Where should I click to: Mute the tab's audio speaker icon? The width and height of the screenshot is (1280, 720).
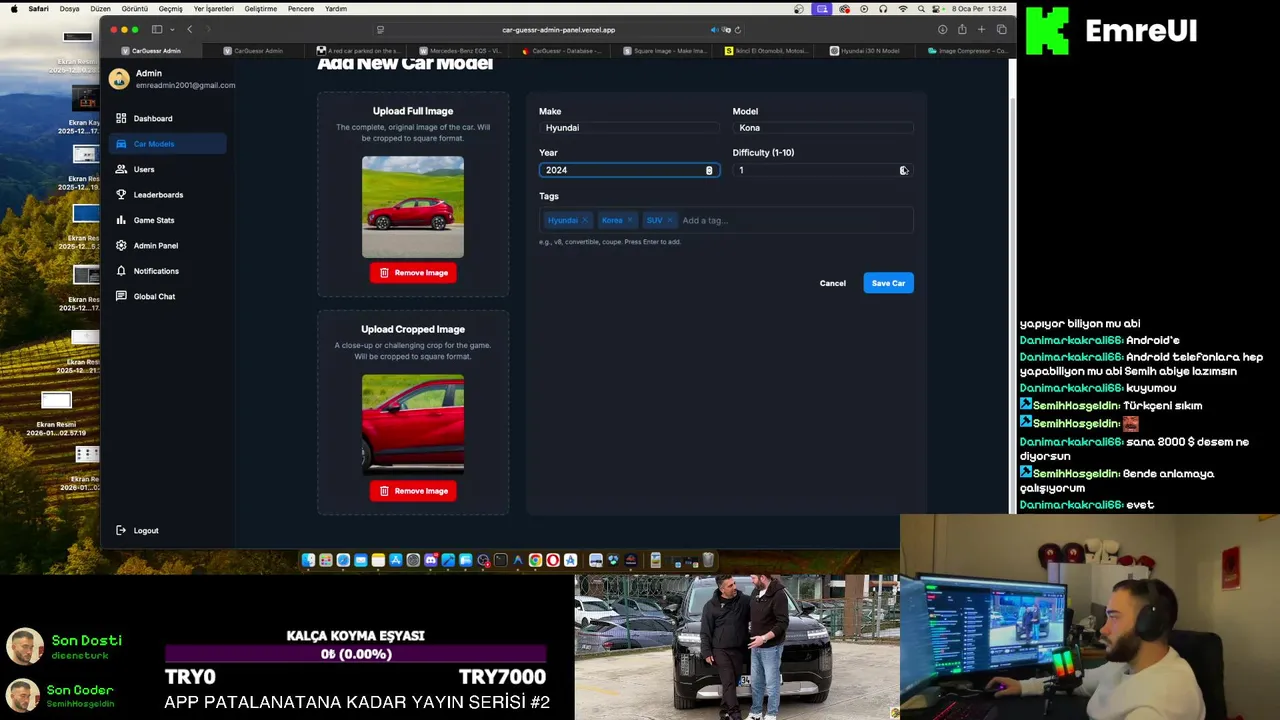click(x=714, y=30)
